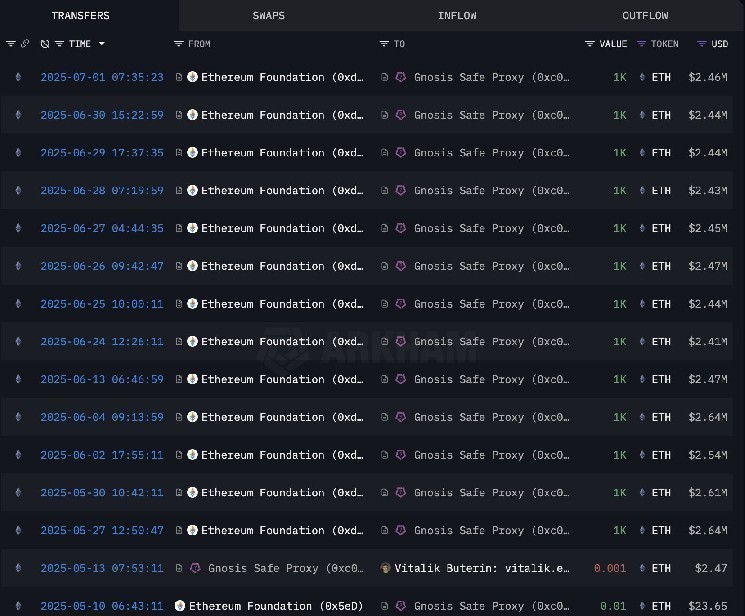Expand the TIME sort dropdown arrow
Image resolution: width=745 pixels, height=616 pixels.
[101, 44]
